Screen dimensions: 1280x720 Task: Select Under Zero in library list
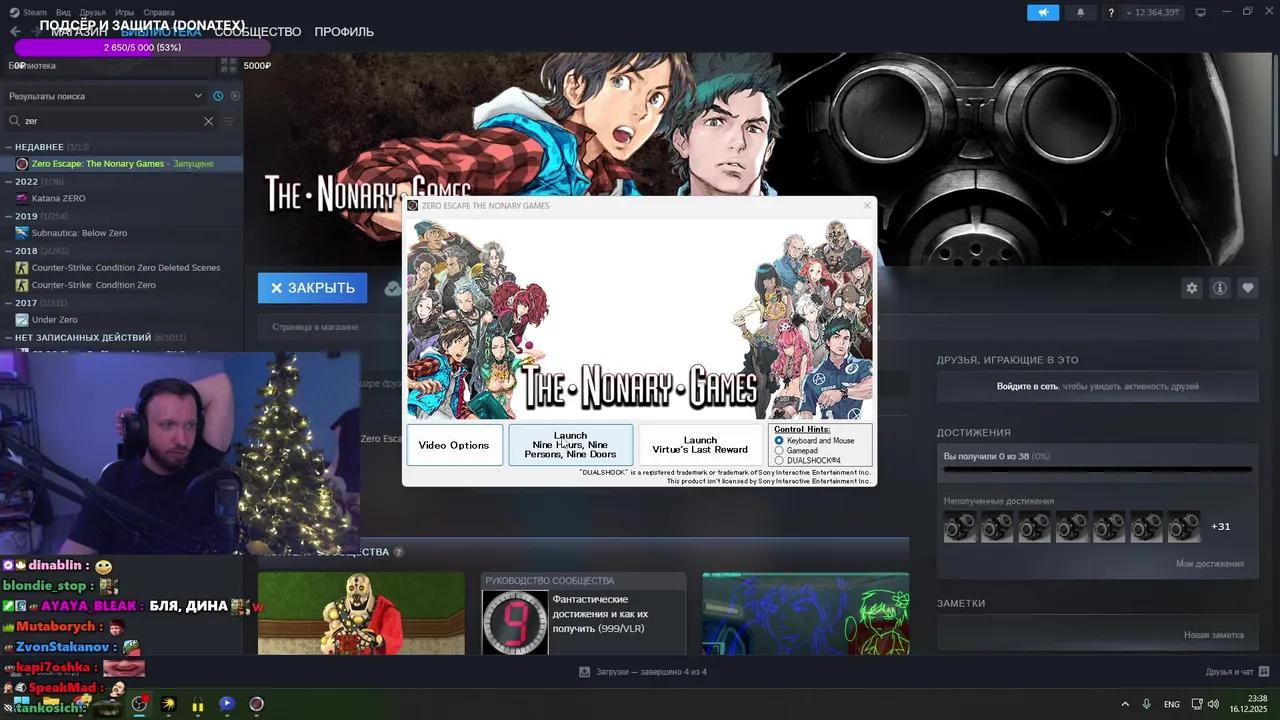[x=55, y=320]
